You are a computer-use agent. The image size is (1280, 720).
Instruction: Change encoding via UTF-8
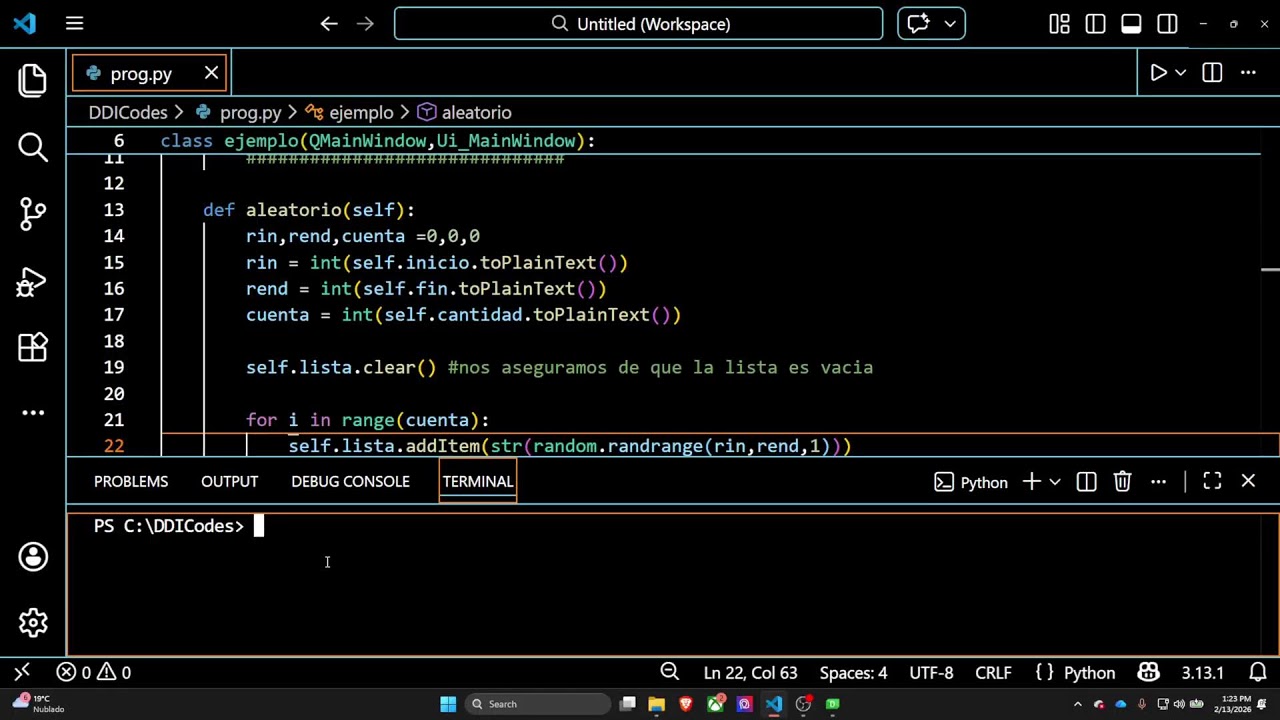[x=931, y=673]
